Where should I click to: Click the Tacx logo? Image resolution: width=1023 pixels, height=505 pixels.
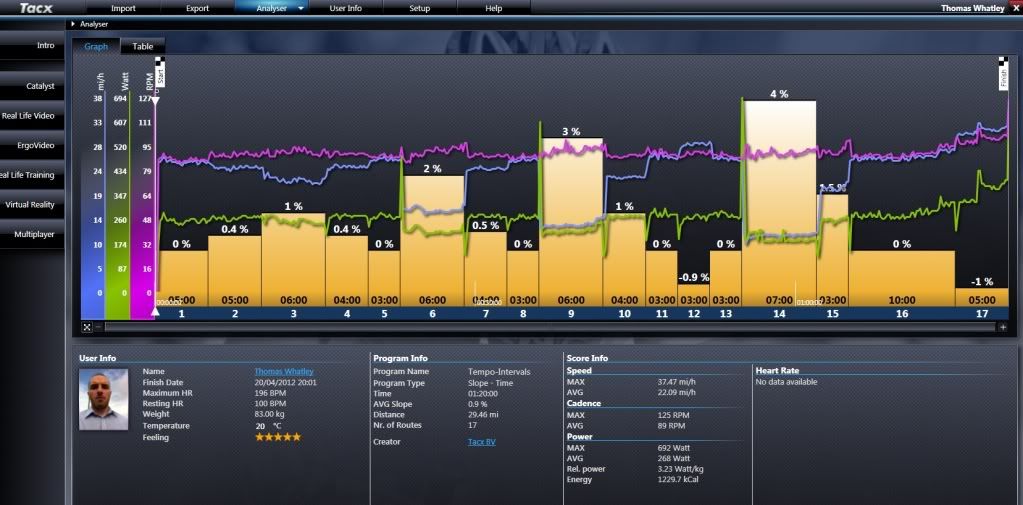(x=36, y=8)
